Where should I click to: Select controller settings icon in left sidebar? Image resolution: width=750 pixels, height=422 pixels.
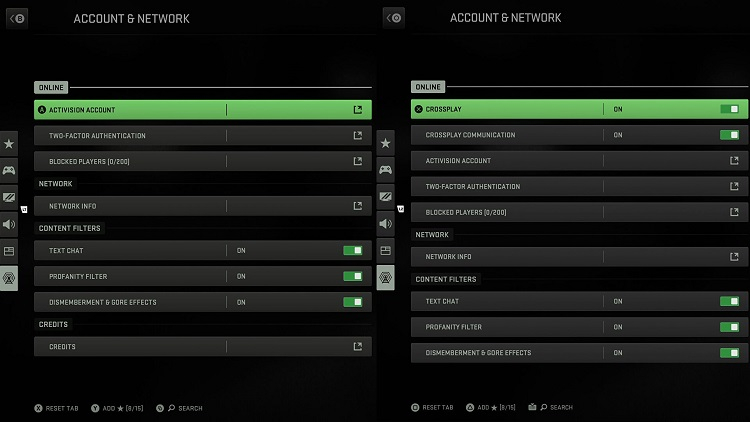click(9, 171)
